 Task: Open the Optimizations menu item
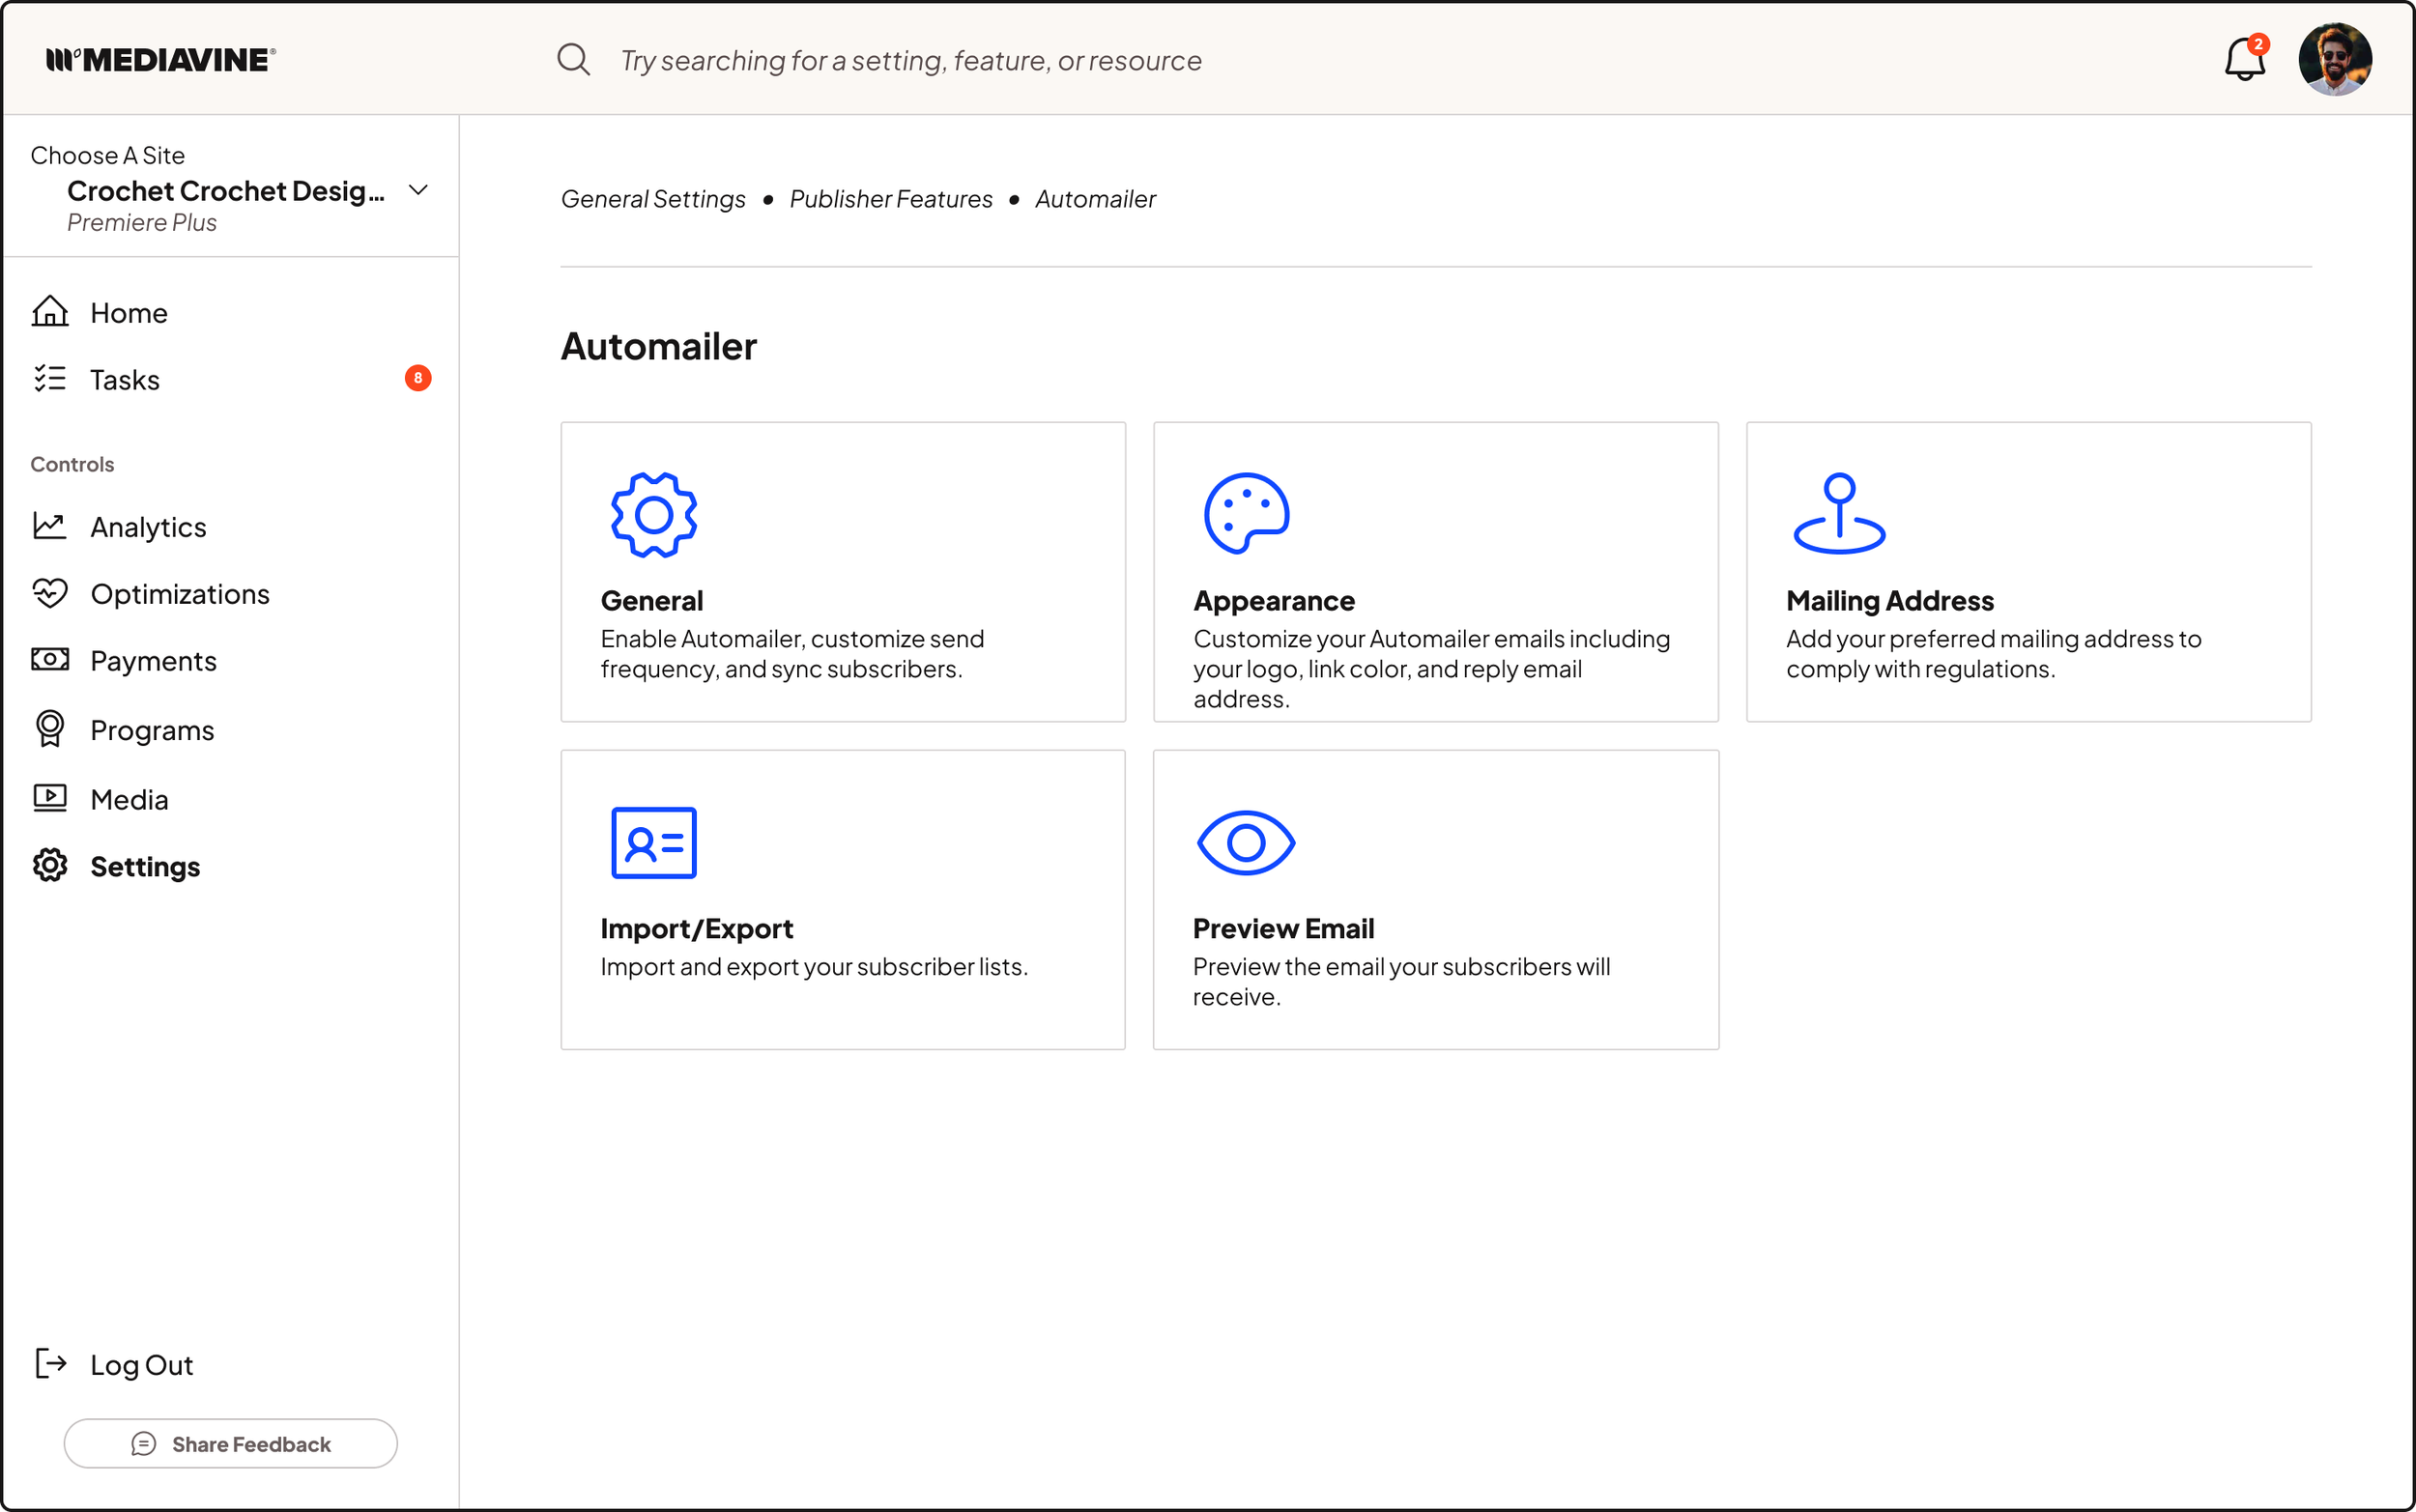pyautogui.click(x=180, y=594)
